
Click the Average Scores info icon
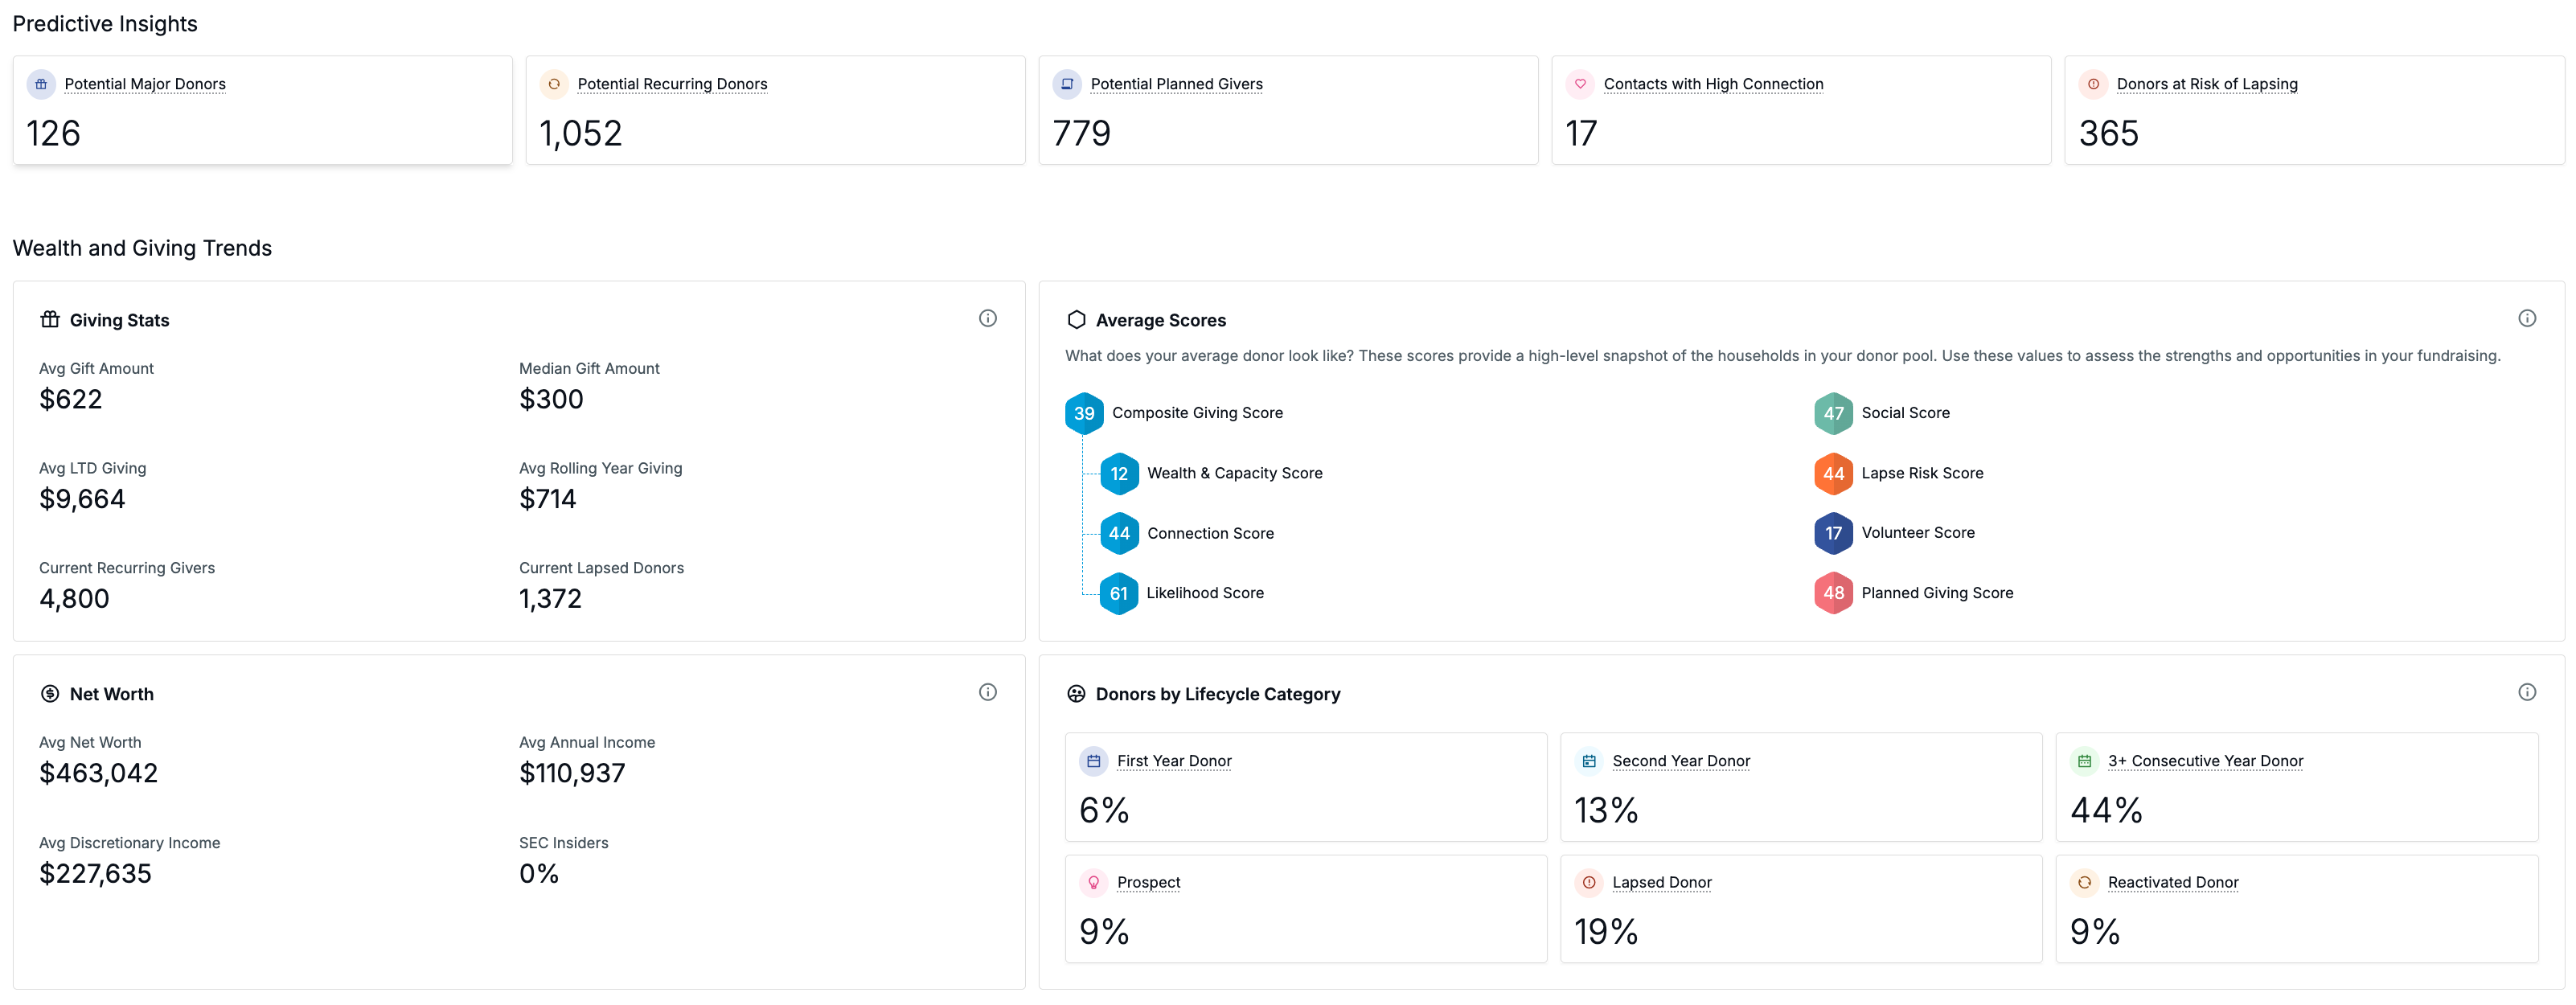(2526, 318)
